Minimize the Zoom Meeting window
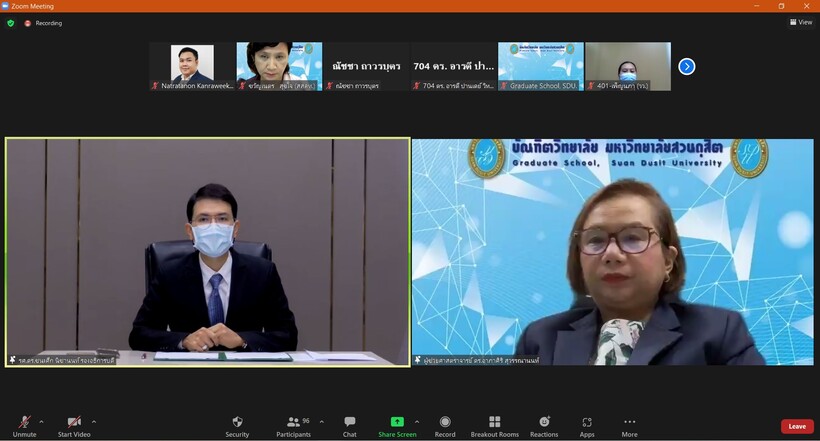This screenshot has width=820, height=441. pos(756,6)
